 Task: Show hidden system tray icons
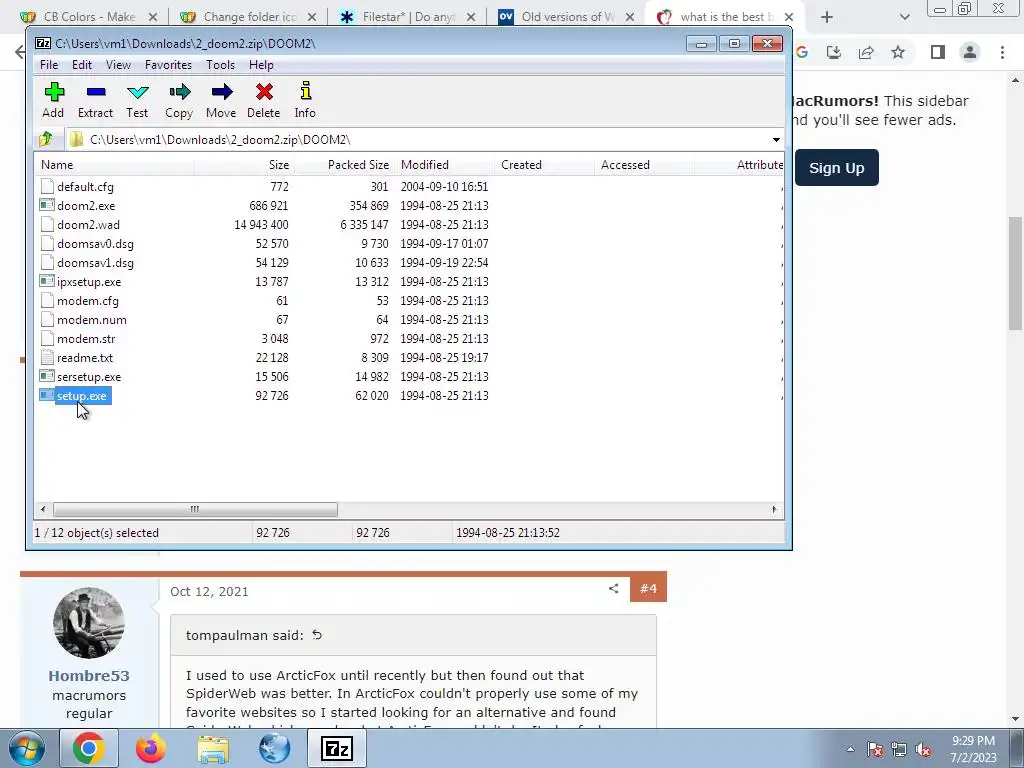850,749
